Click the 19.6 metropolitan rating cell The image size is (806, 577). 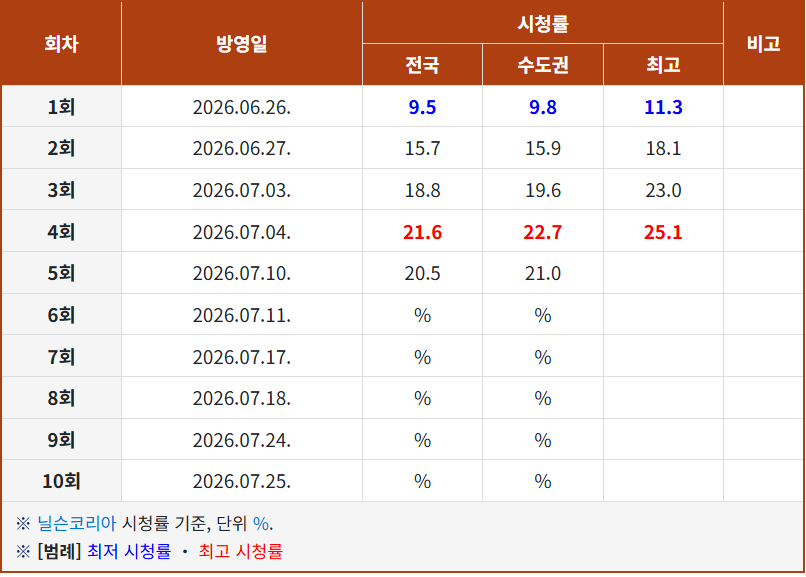(543, 190)
